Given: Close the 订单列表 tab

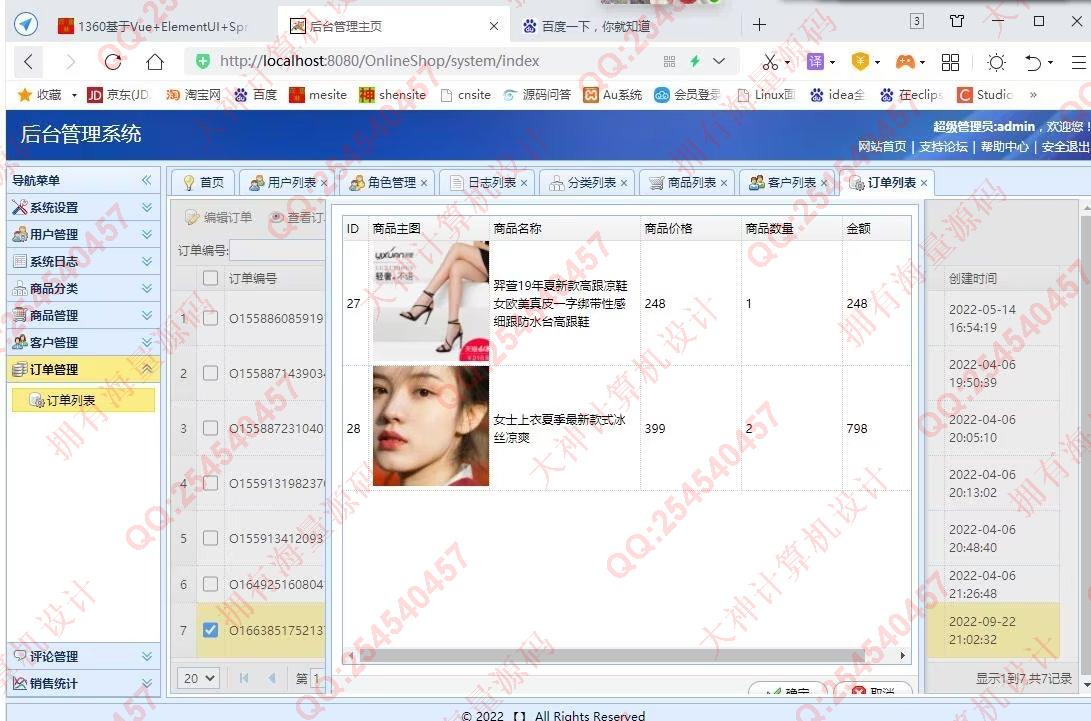Looking at the screenshot, I should click(924, 183).
